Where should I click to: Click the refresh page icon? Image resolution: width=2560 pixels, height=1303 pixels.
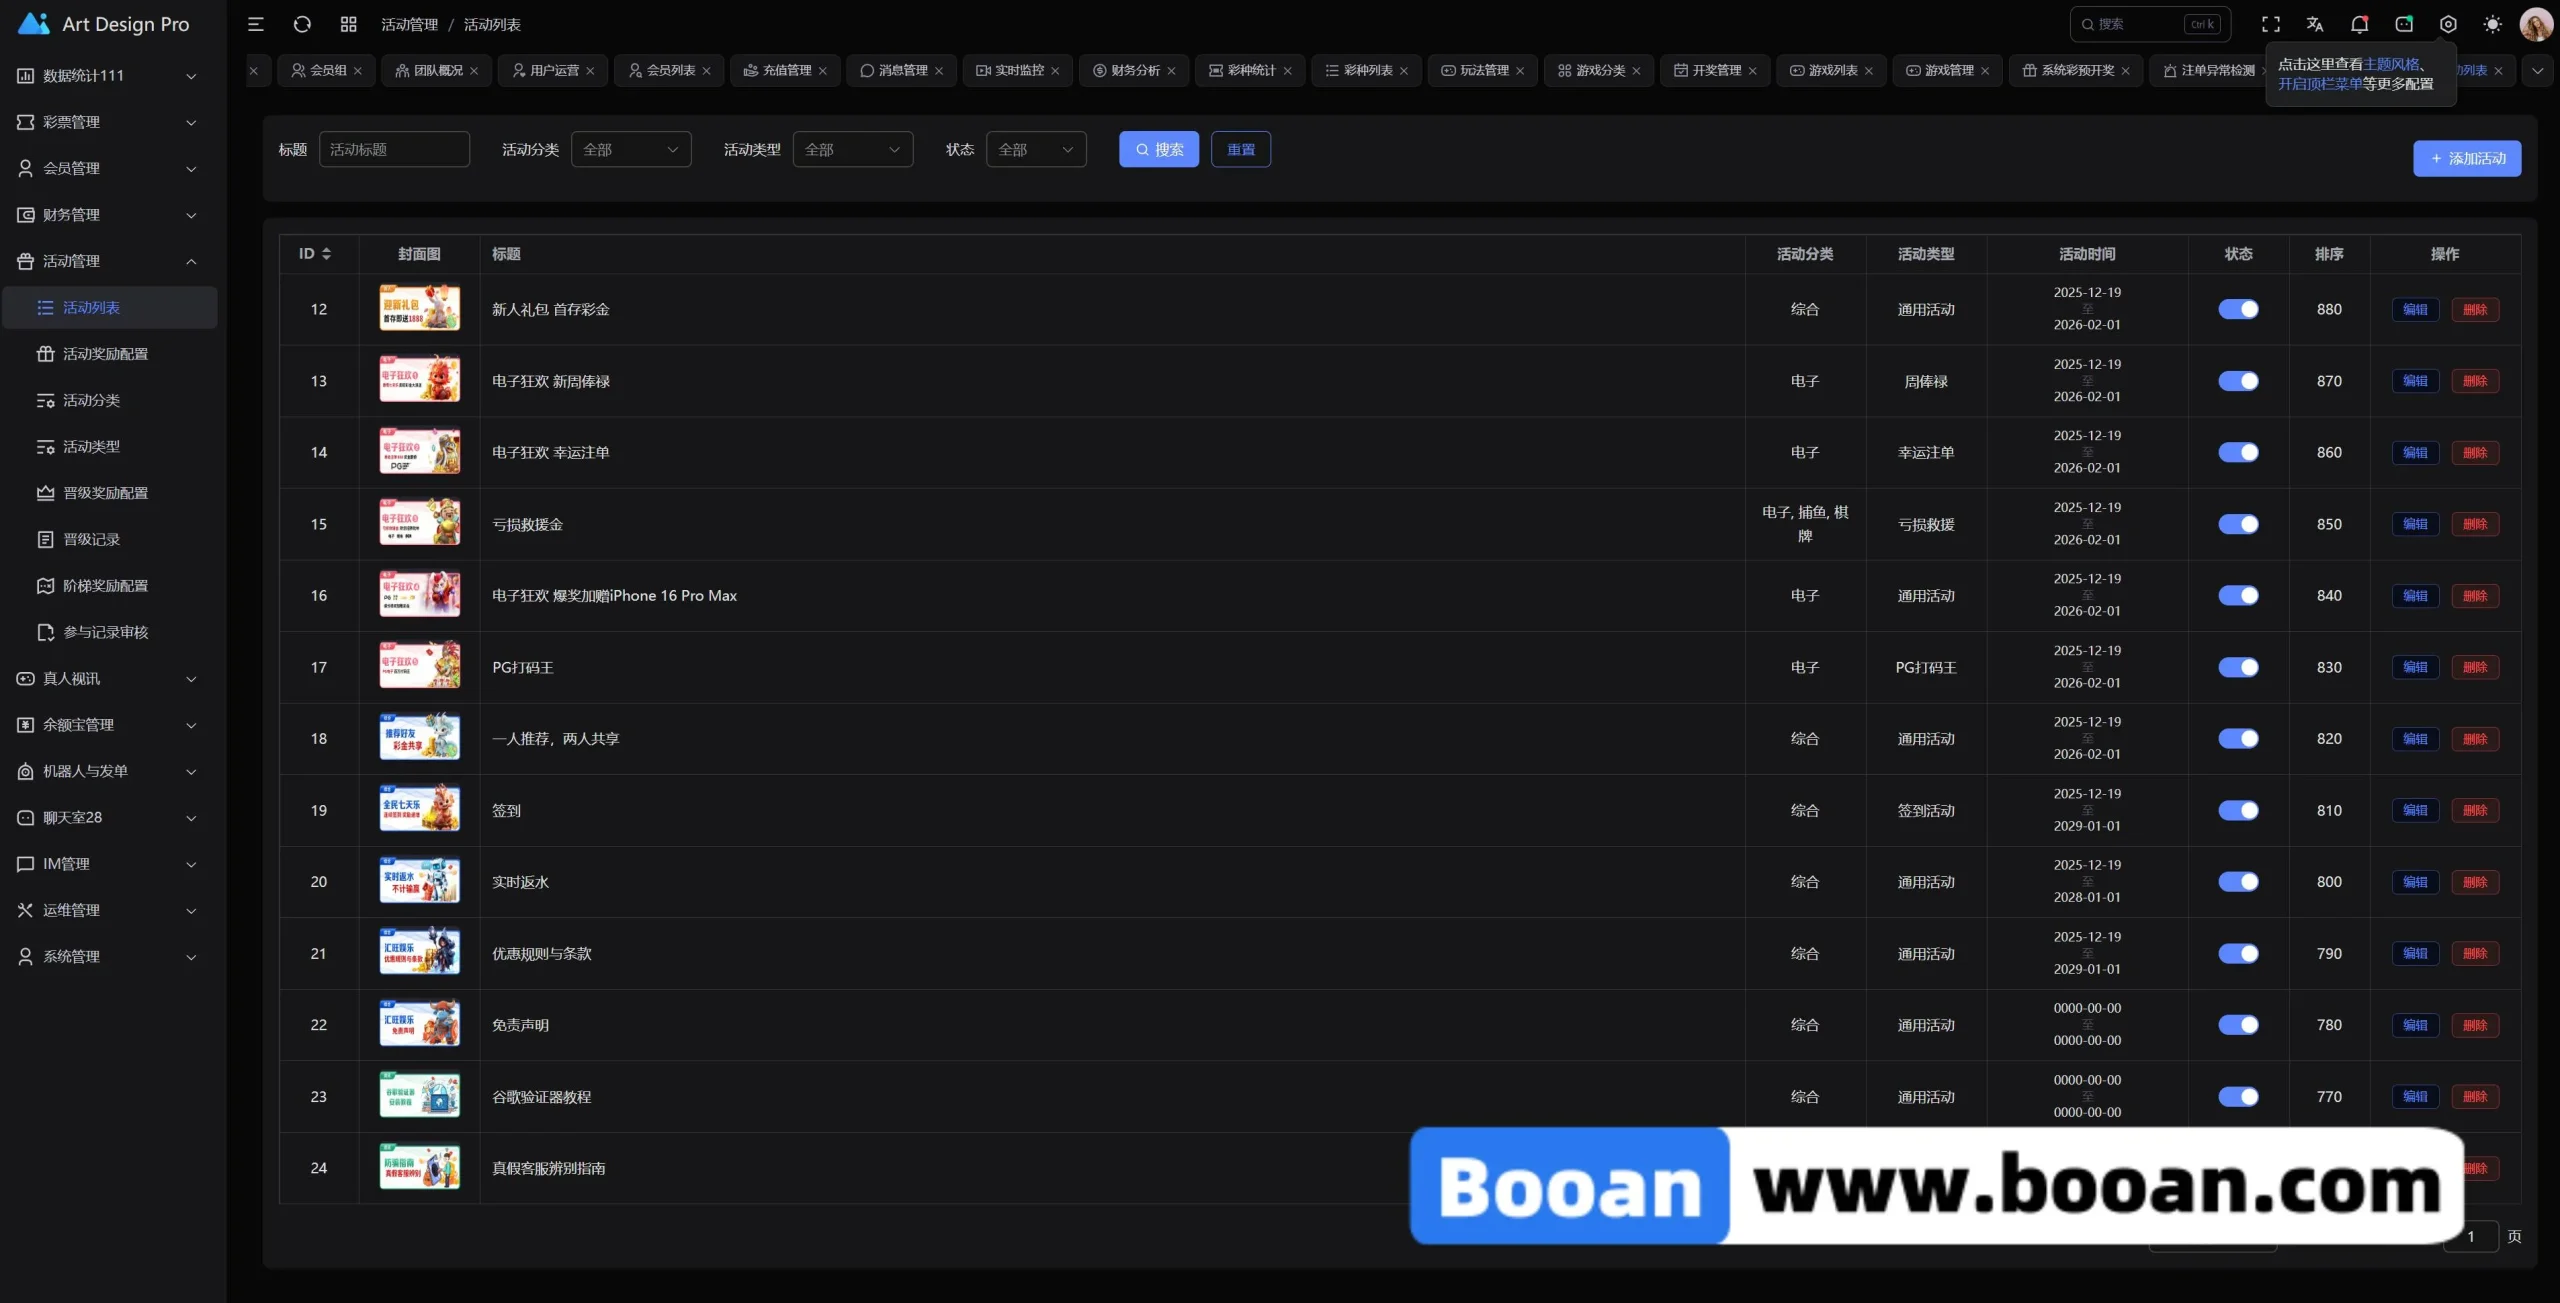(x=302, y=24)
